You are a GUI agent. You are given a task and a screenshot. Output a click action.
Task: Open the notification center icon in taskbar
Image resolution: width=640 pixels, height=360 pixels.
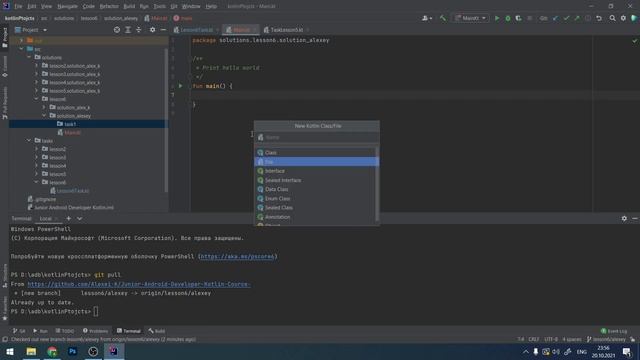coord(627,351)
